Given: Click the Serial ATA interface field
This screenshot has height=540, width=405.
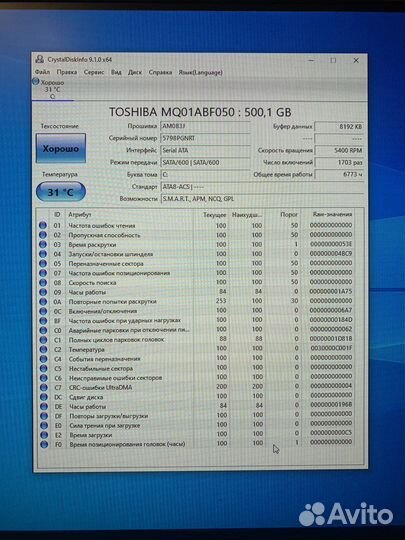Looking at the screenshot, I should coord(205,150).
